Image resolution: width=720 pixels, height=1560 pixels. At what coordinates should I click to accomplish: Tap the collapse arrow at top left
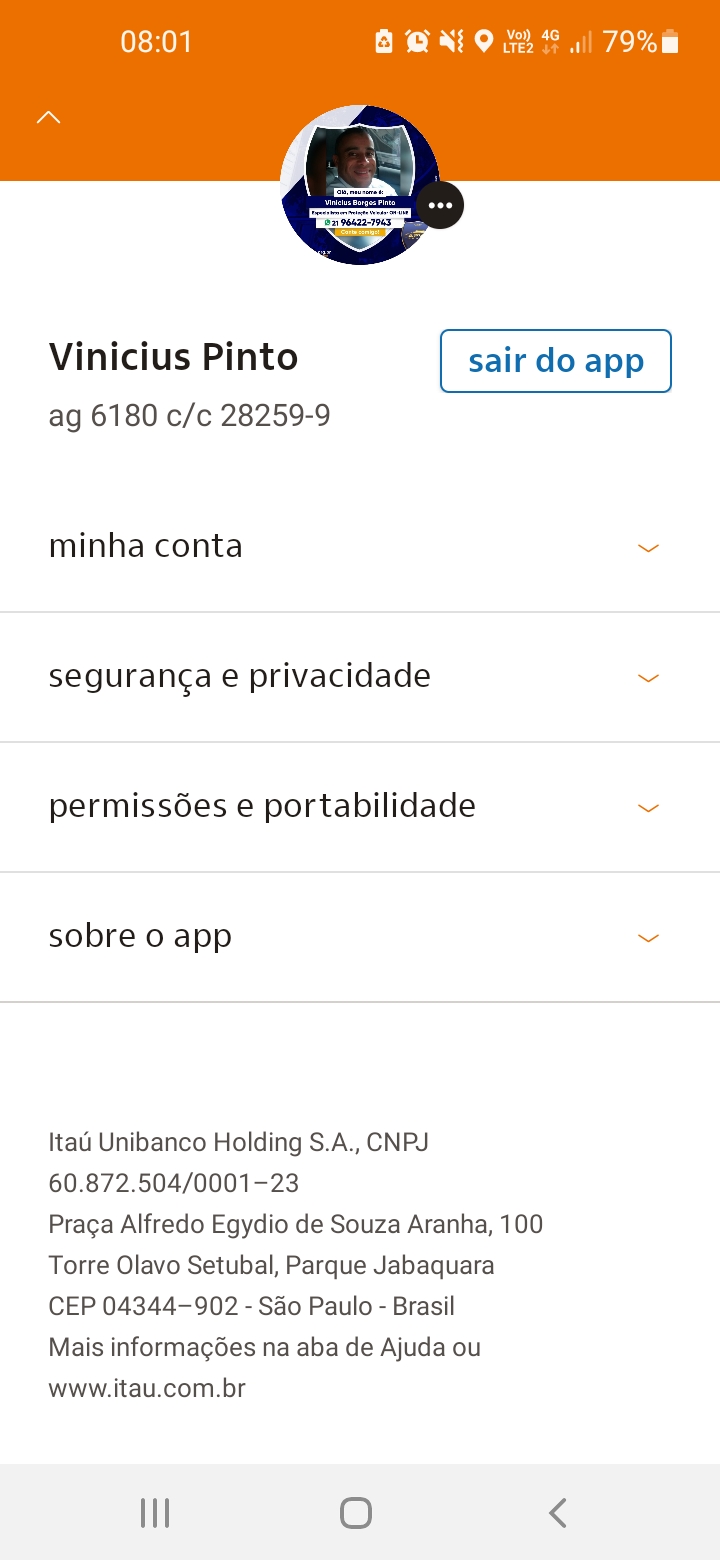pyautogui.click(x=48, y=118)
